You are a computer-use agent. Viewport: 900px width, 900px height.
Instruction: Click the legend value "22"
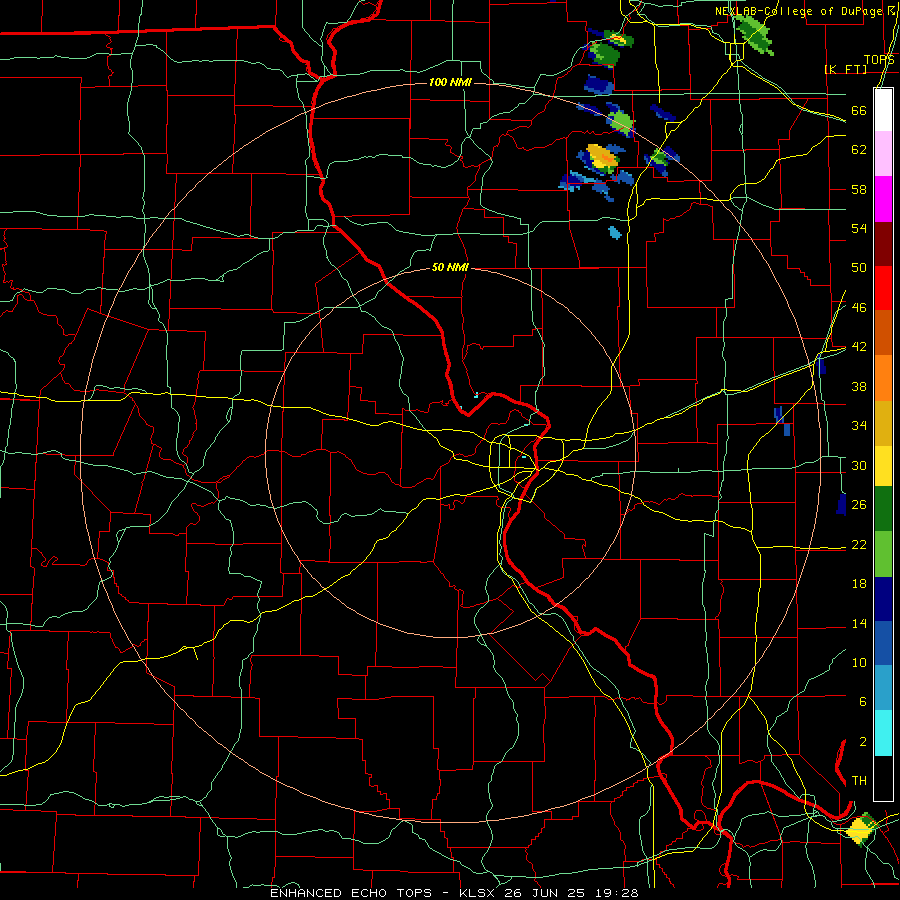pos(859,544)
